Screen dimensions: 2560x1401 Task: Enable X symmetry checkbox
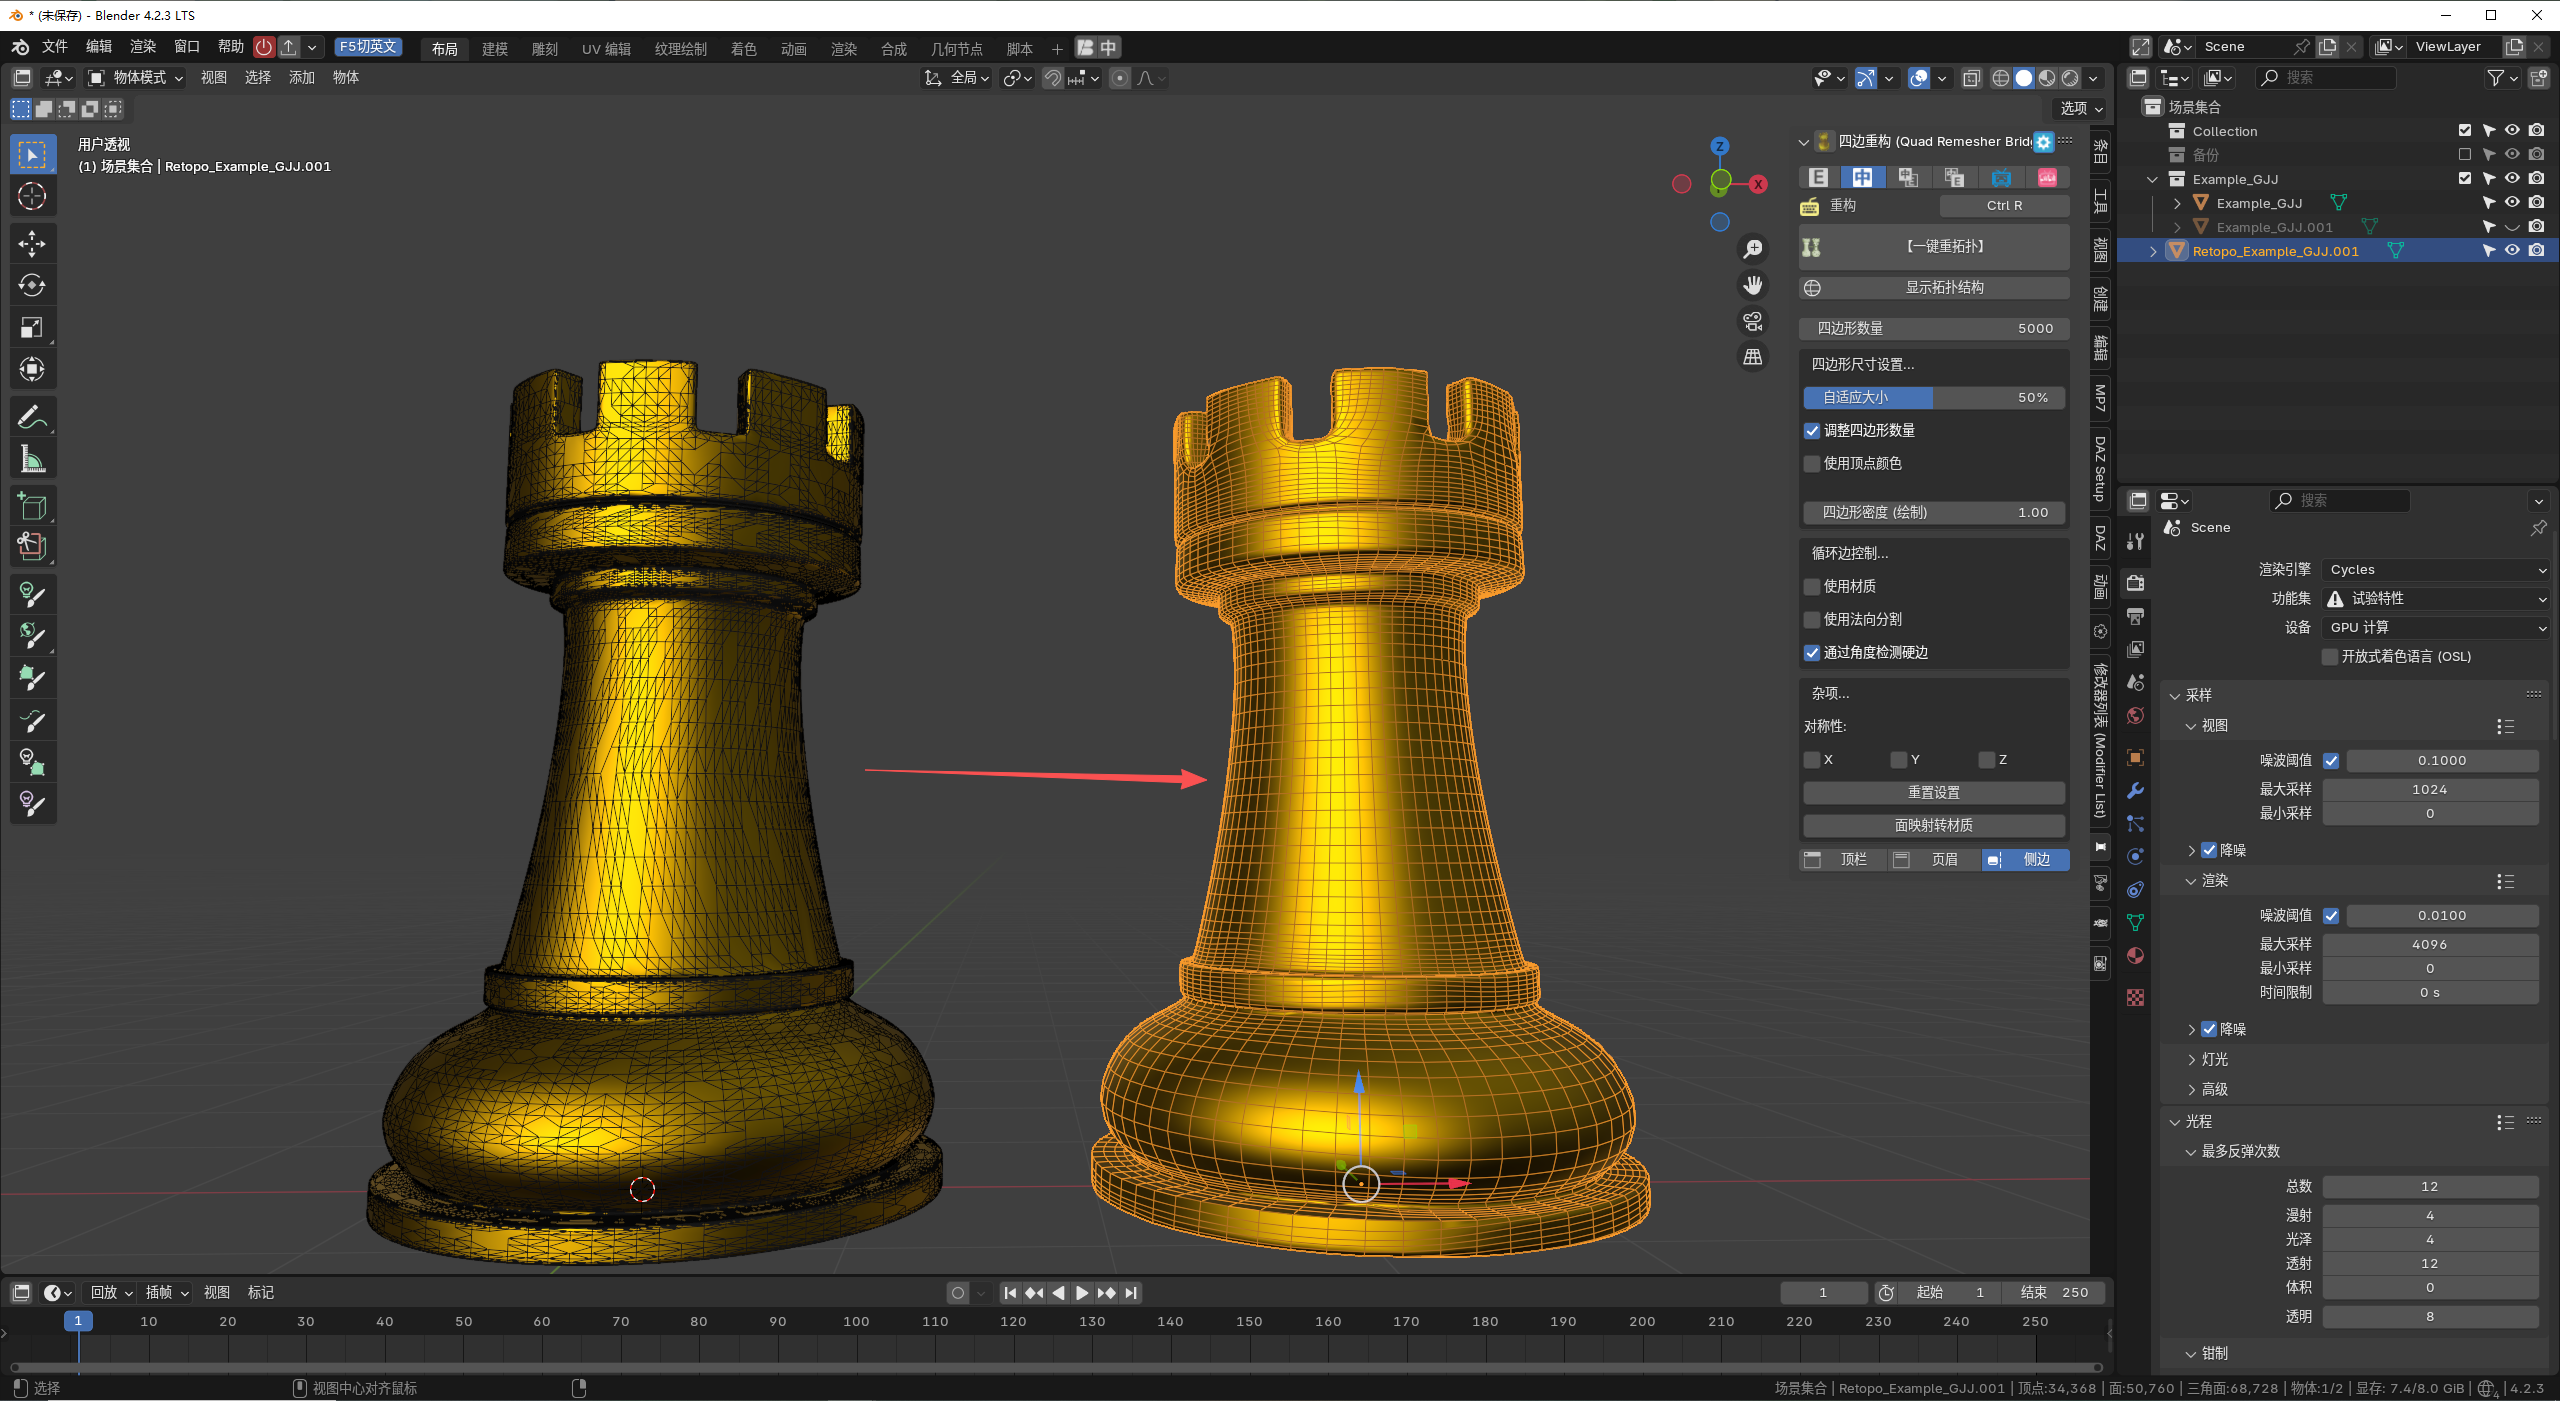point(1812,760)
